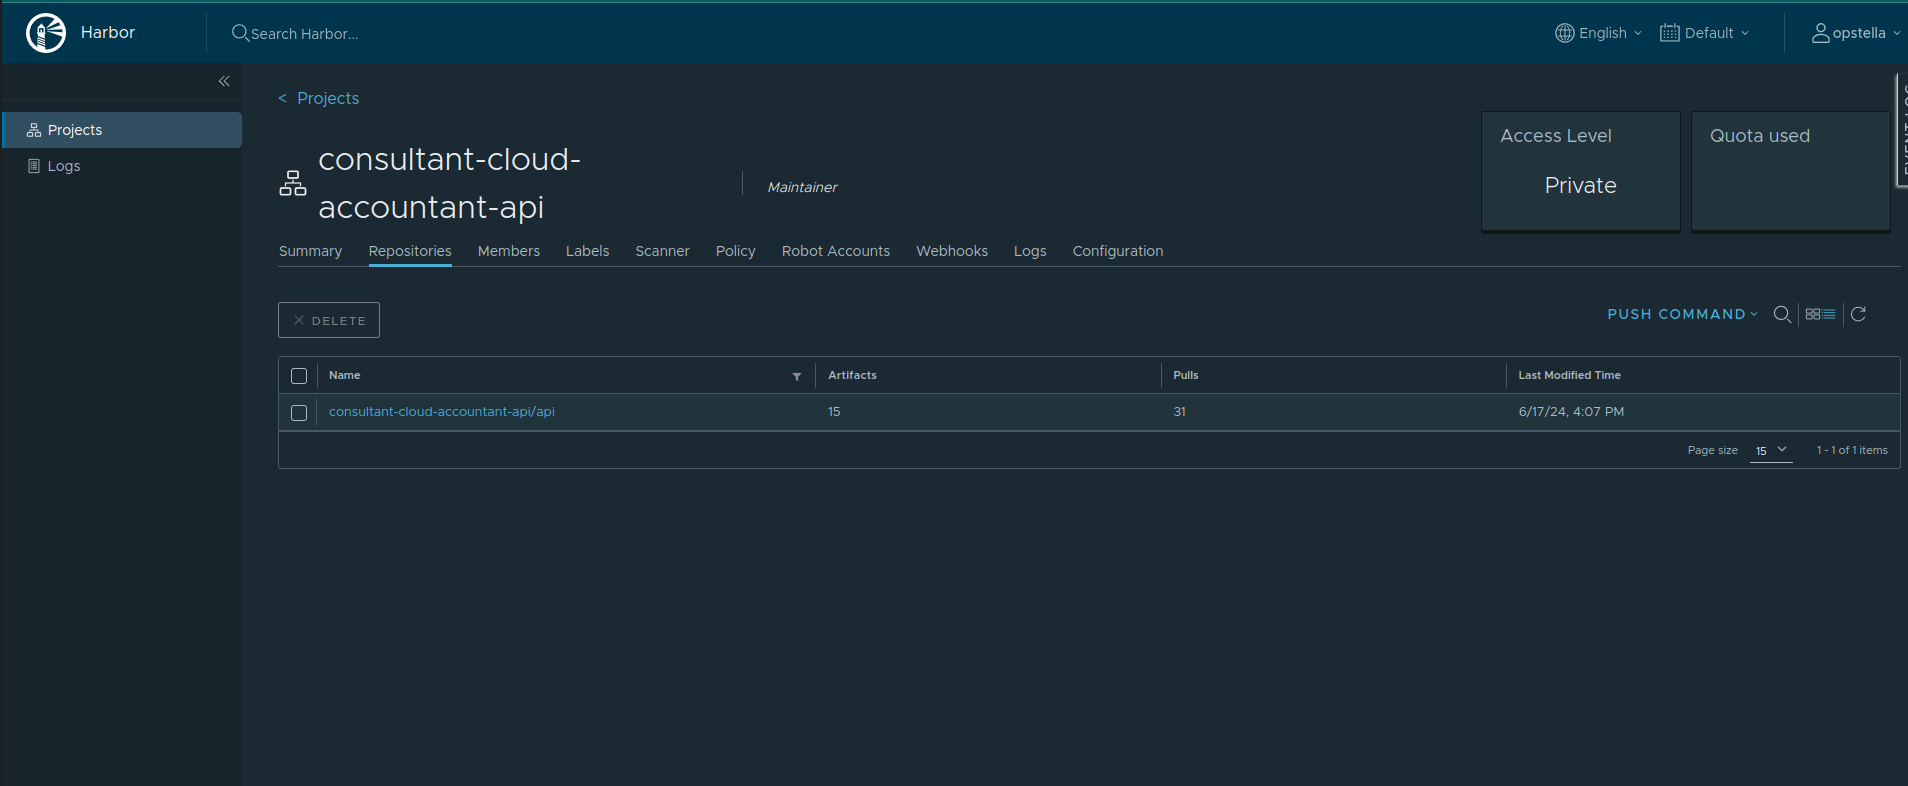Viewport: 1908px width, 786px height.
Task: Open the Page size dropdown
Action: pyautogui.click(x=1770, y=451)
